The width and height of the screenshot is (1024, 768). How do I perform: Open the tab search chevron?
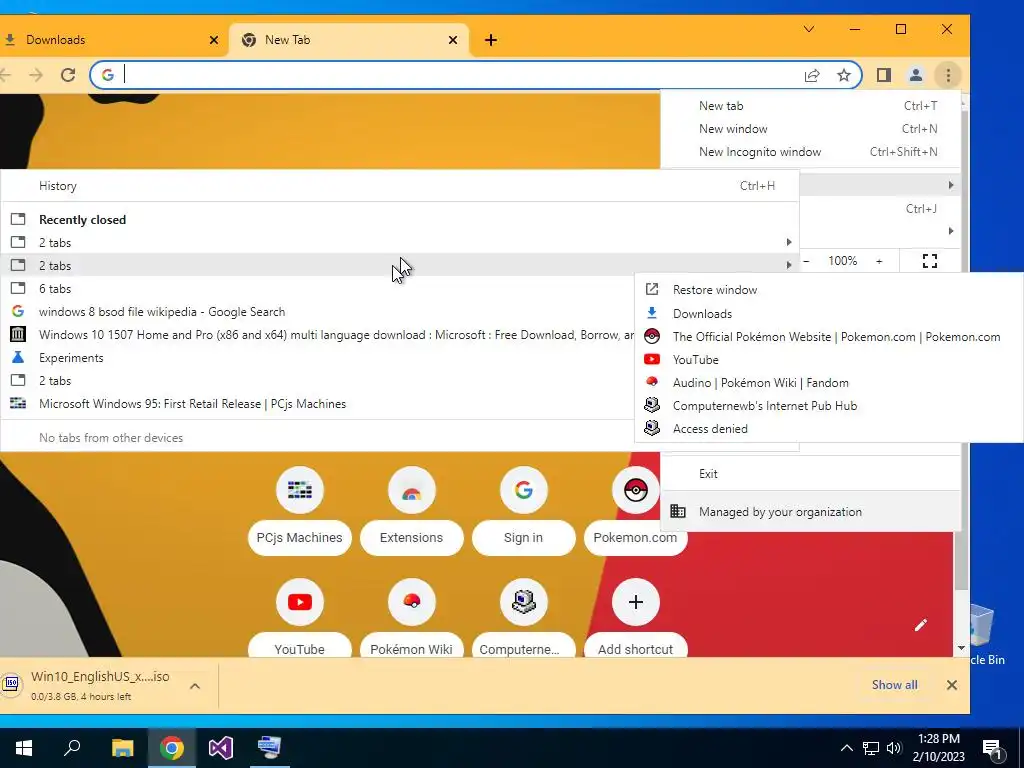point(808,29)
